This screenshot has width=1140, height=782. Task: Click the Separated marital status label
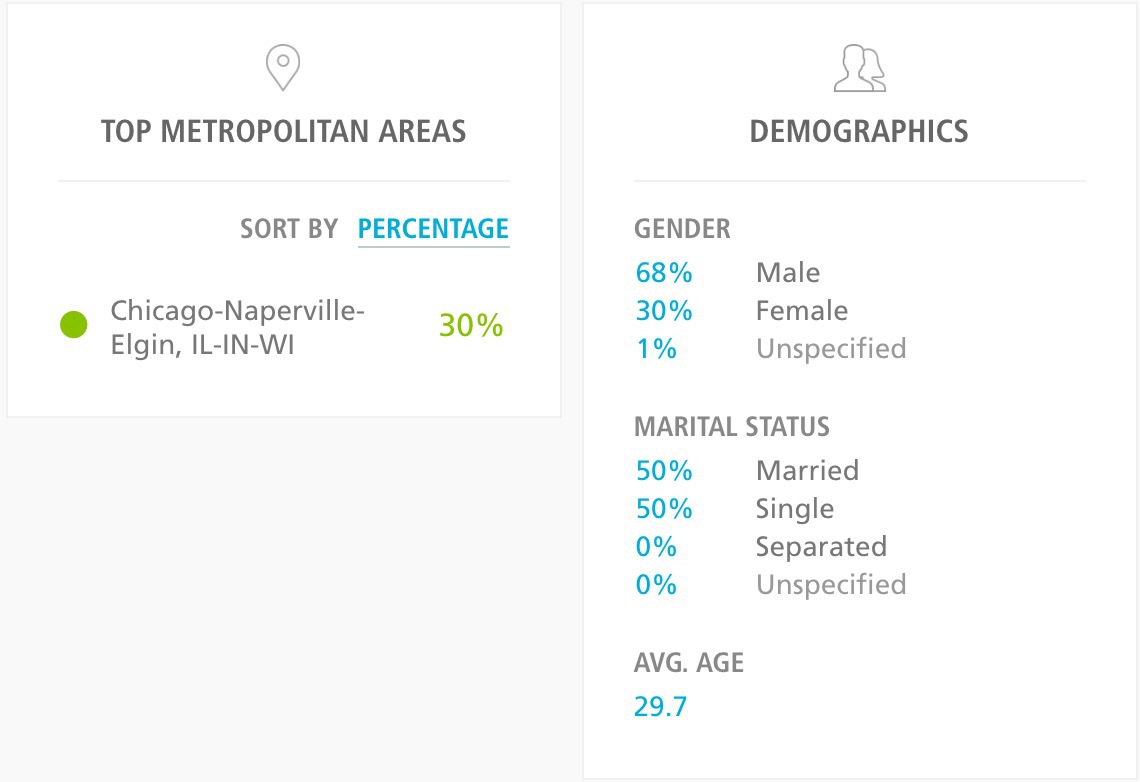[821, 547]
